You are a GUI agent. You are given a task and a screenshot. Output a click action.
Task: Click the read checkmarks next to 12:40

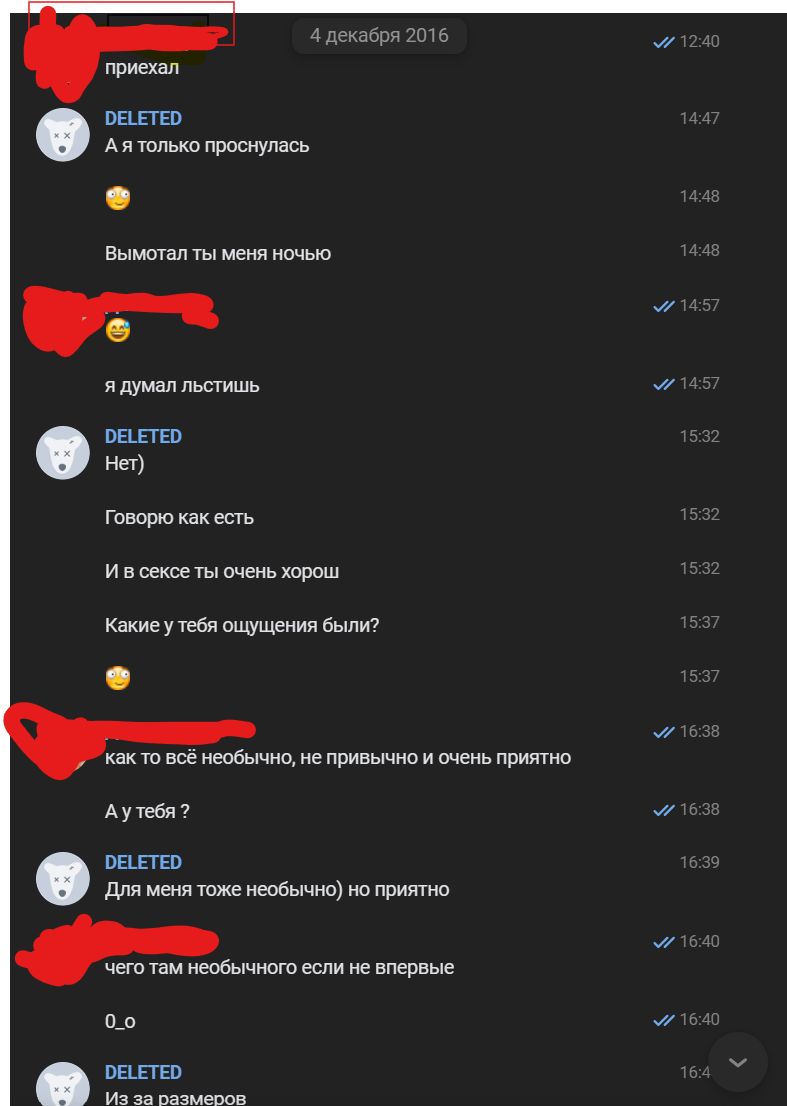(x=664, y=42)
